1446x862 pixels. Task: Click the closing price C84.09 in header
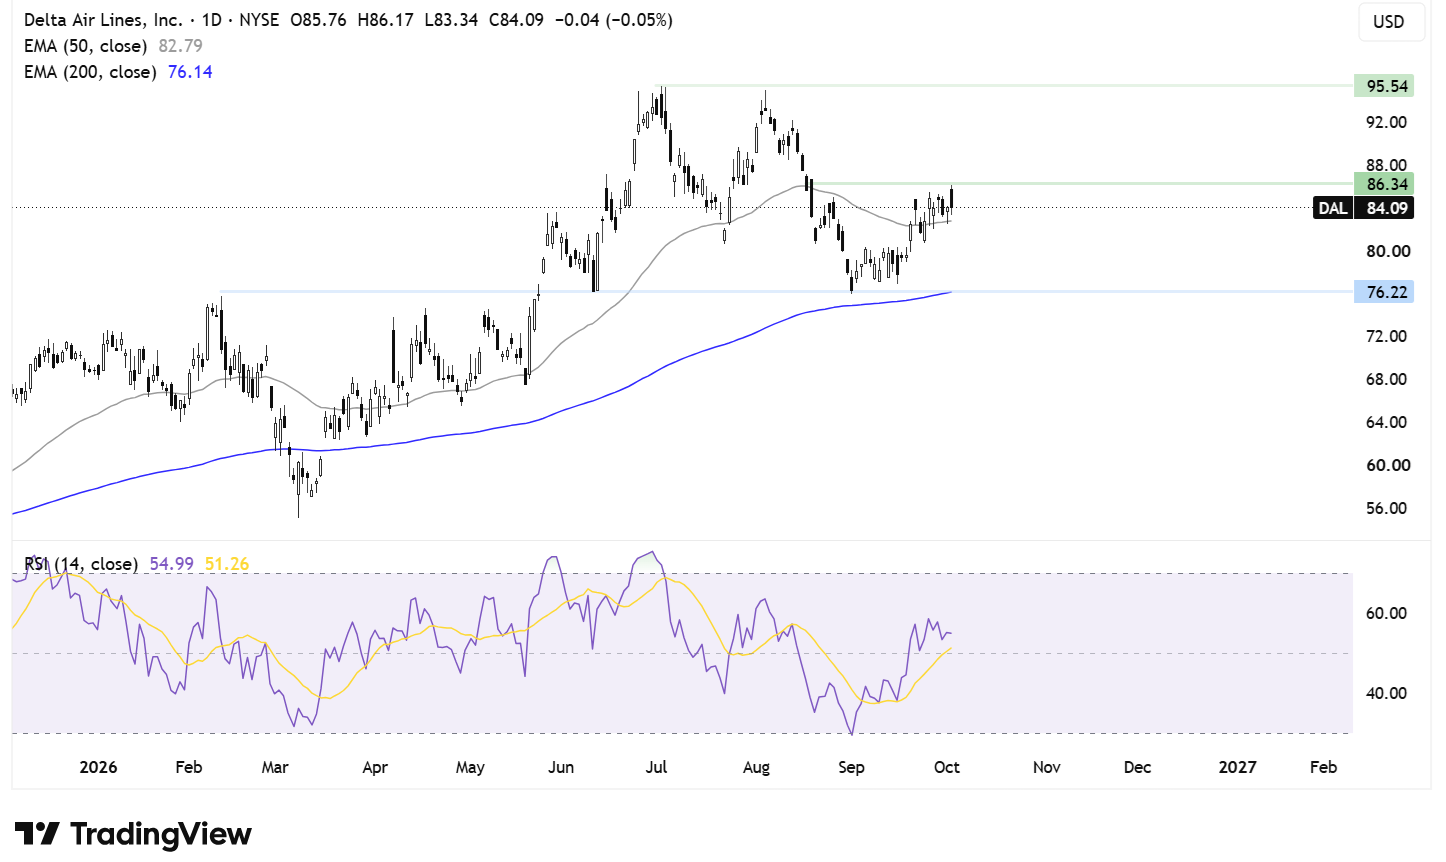pos(516,20)
